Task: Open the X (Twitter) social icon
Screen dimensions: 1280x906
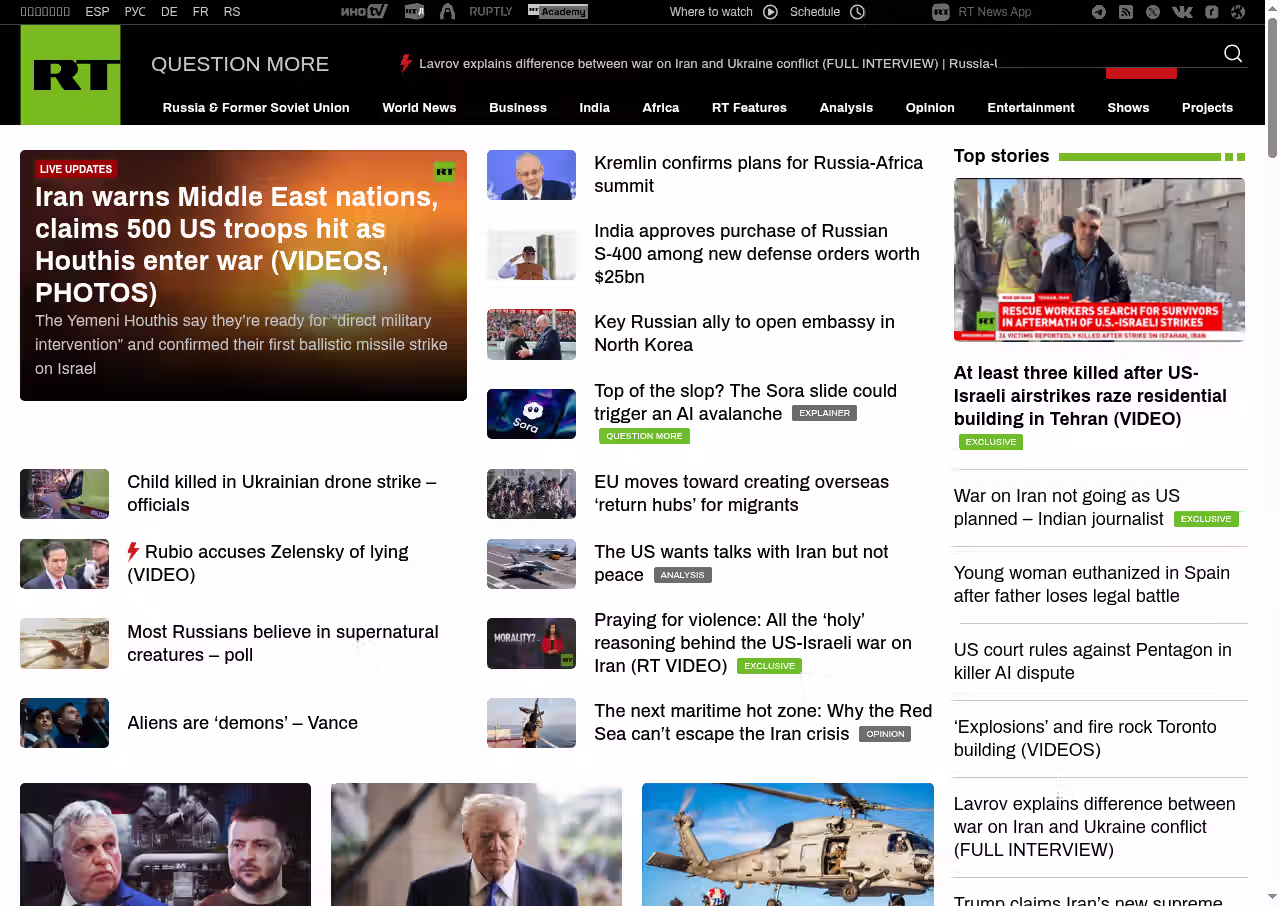Action: tap(1153, 12)
